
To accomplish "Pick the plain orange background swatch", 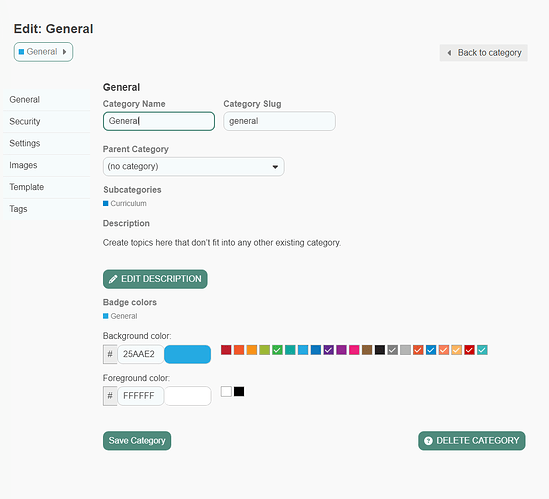I will point(252,350).
